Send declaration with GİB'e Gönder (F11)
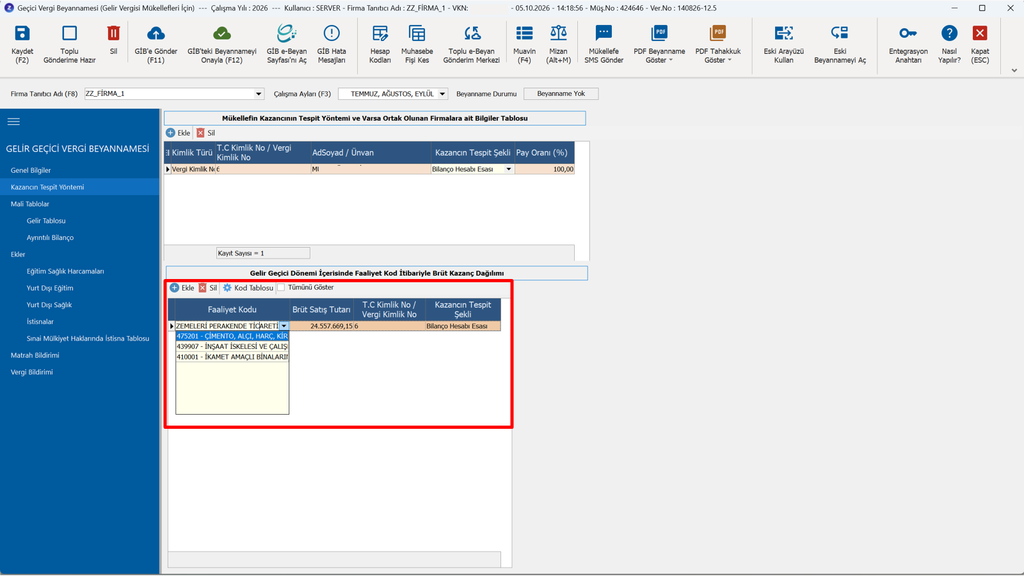The height and width of the screenshot is (576, 1024). [156, 44]
